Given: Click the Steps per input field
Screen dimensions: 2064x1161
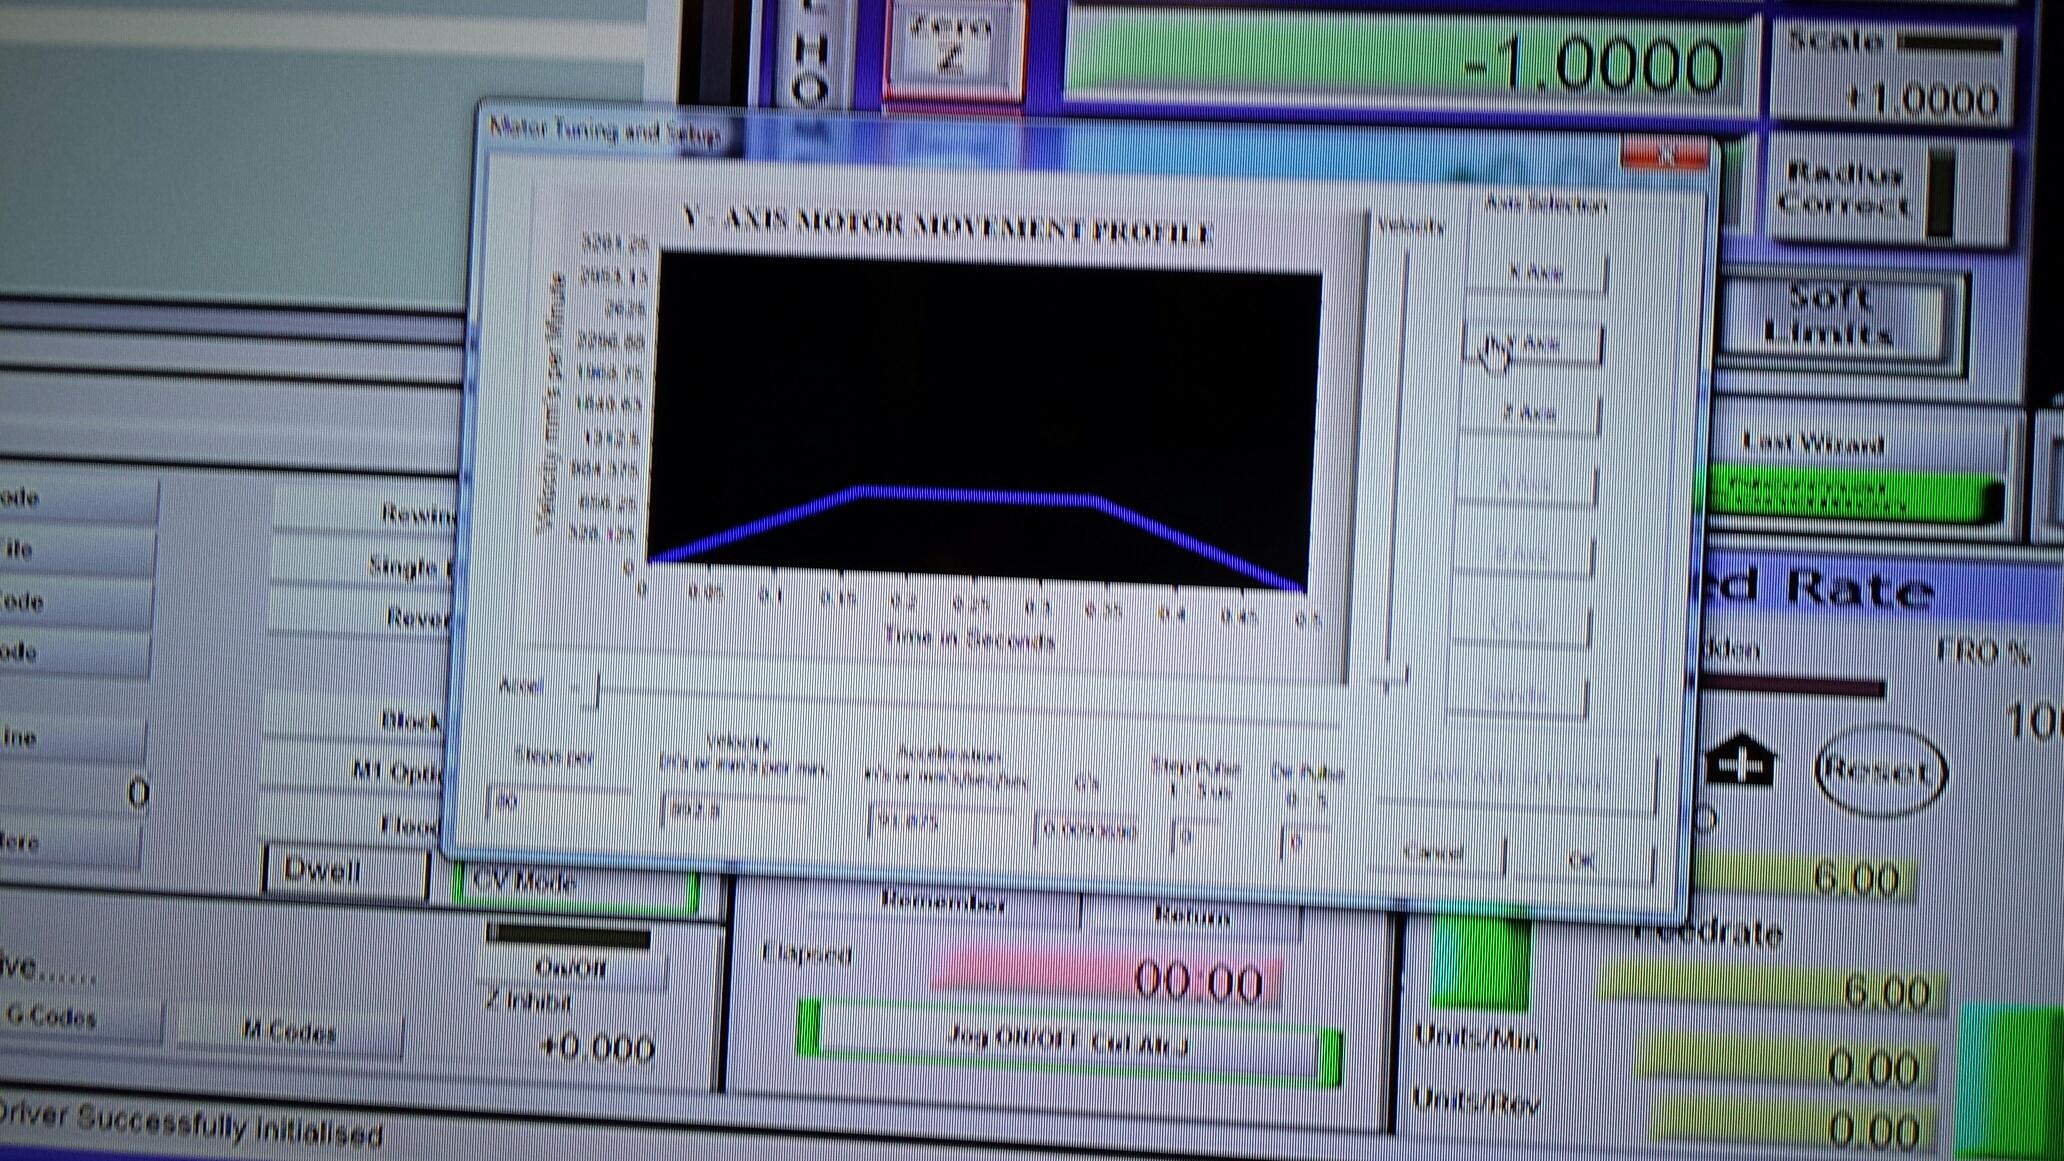Looking at the screenshot, I should click(556, 803).
